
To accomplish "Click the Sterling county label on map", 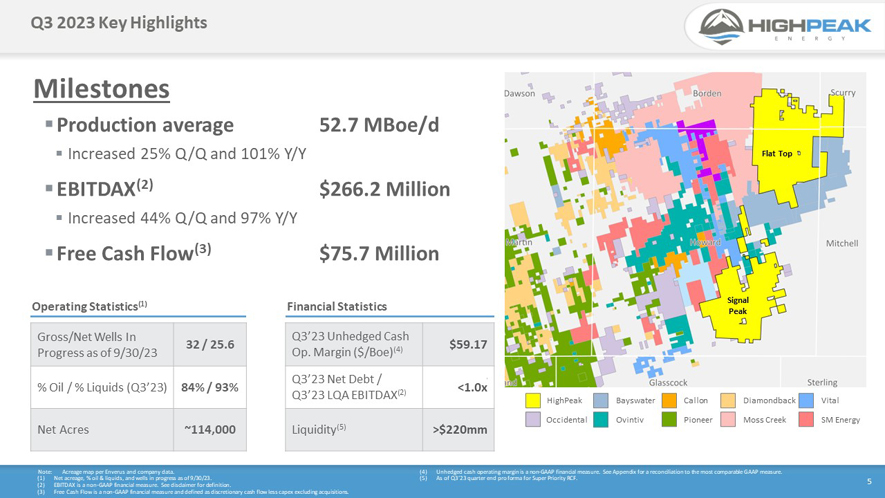I will pos(822,382).
